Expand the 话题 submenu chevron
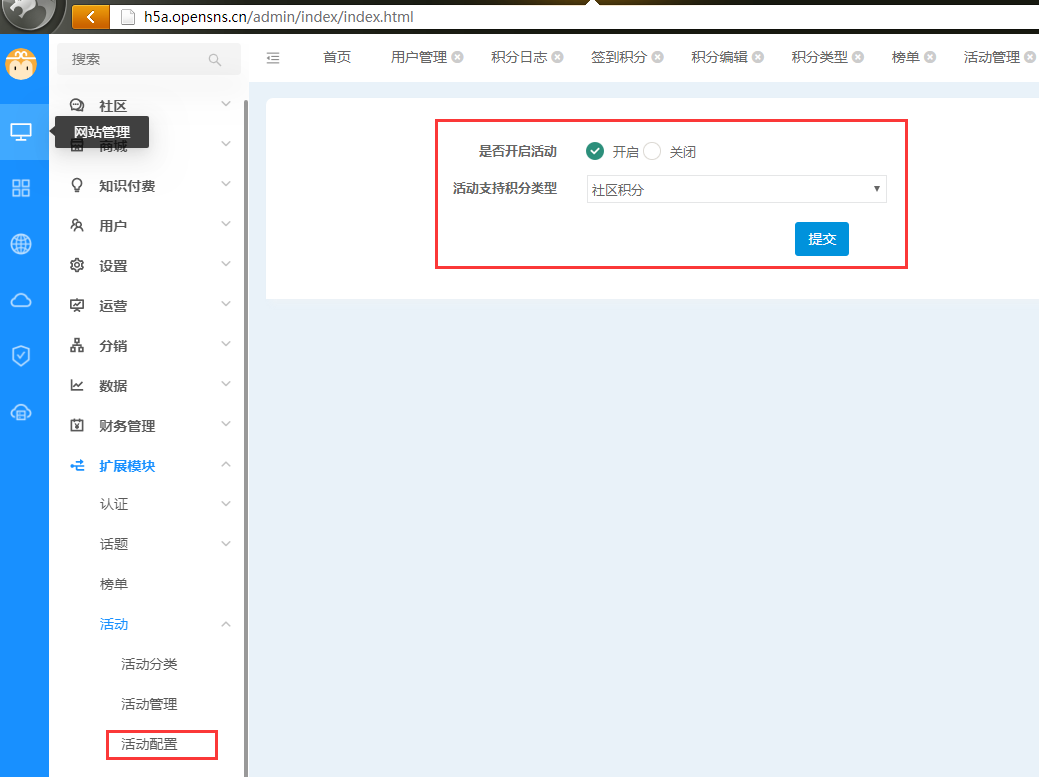This screenshot has width=1039, height=777. coord(226,543)
